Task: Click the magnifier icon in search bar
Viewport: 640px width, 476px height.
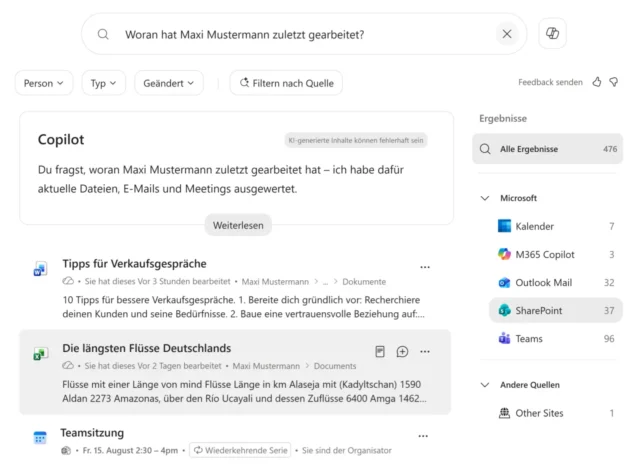Action: (x=103, y=34)
